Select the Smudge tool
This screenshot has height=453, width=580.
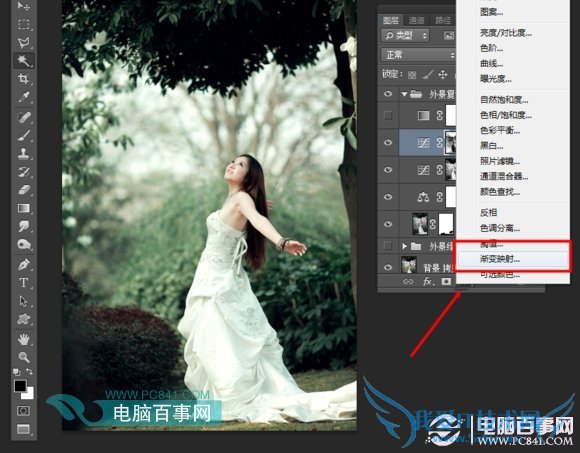[24, 226]
